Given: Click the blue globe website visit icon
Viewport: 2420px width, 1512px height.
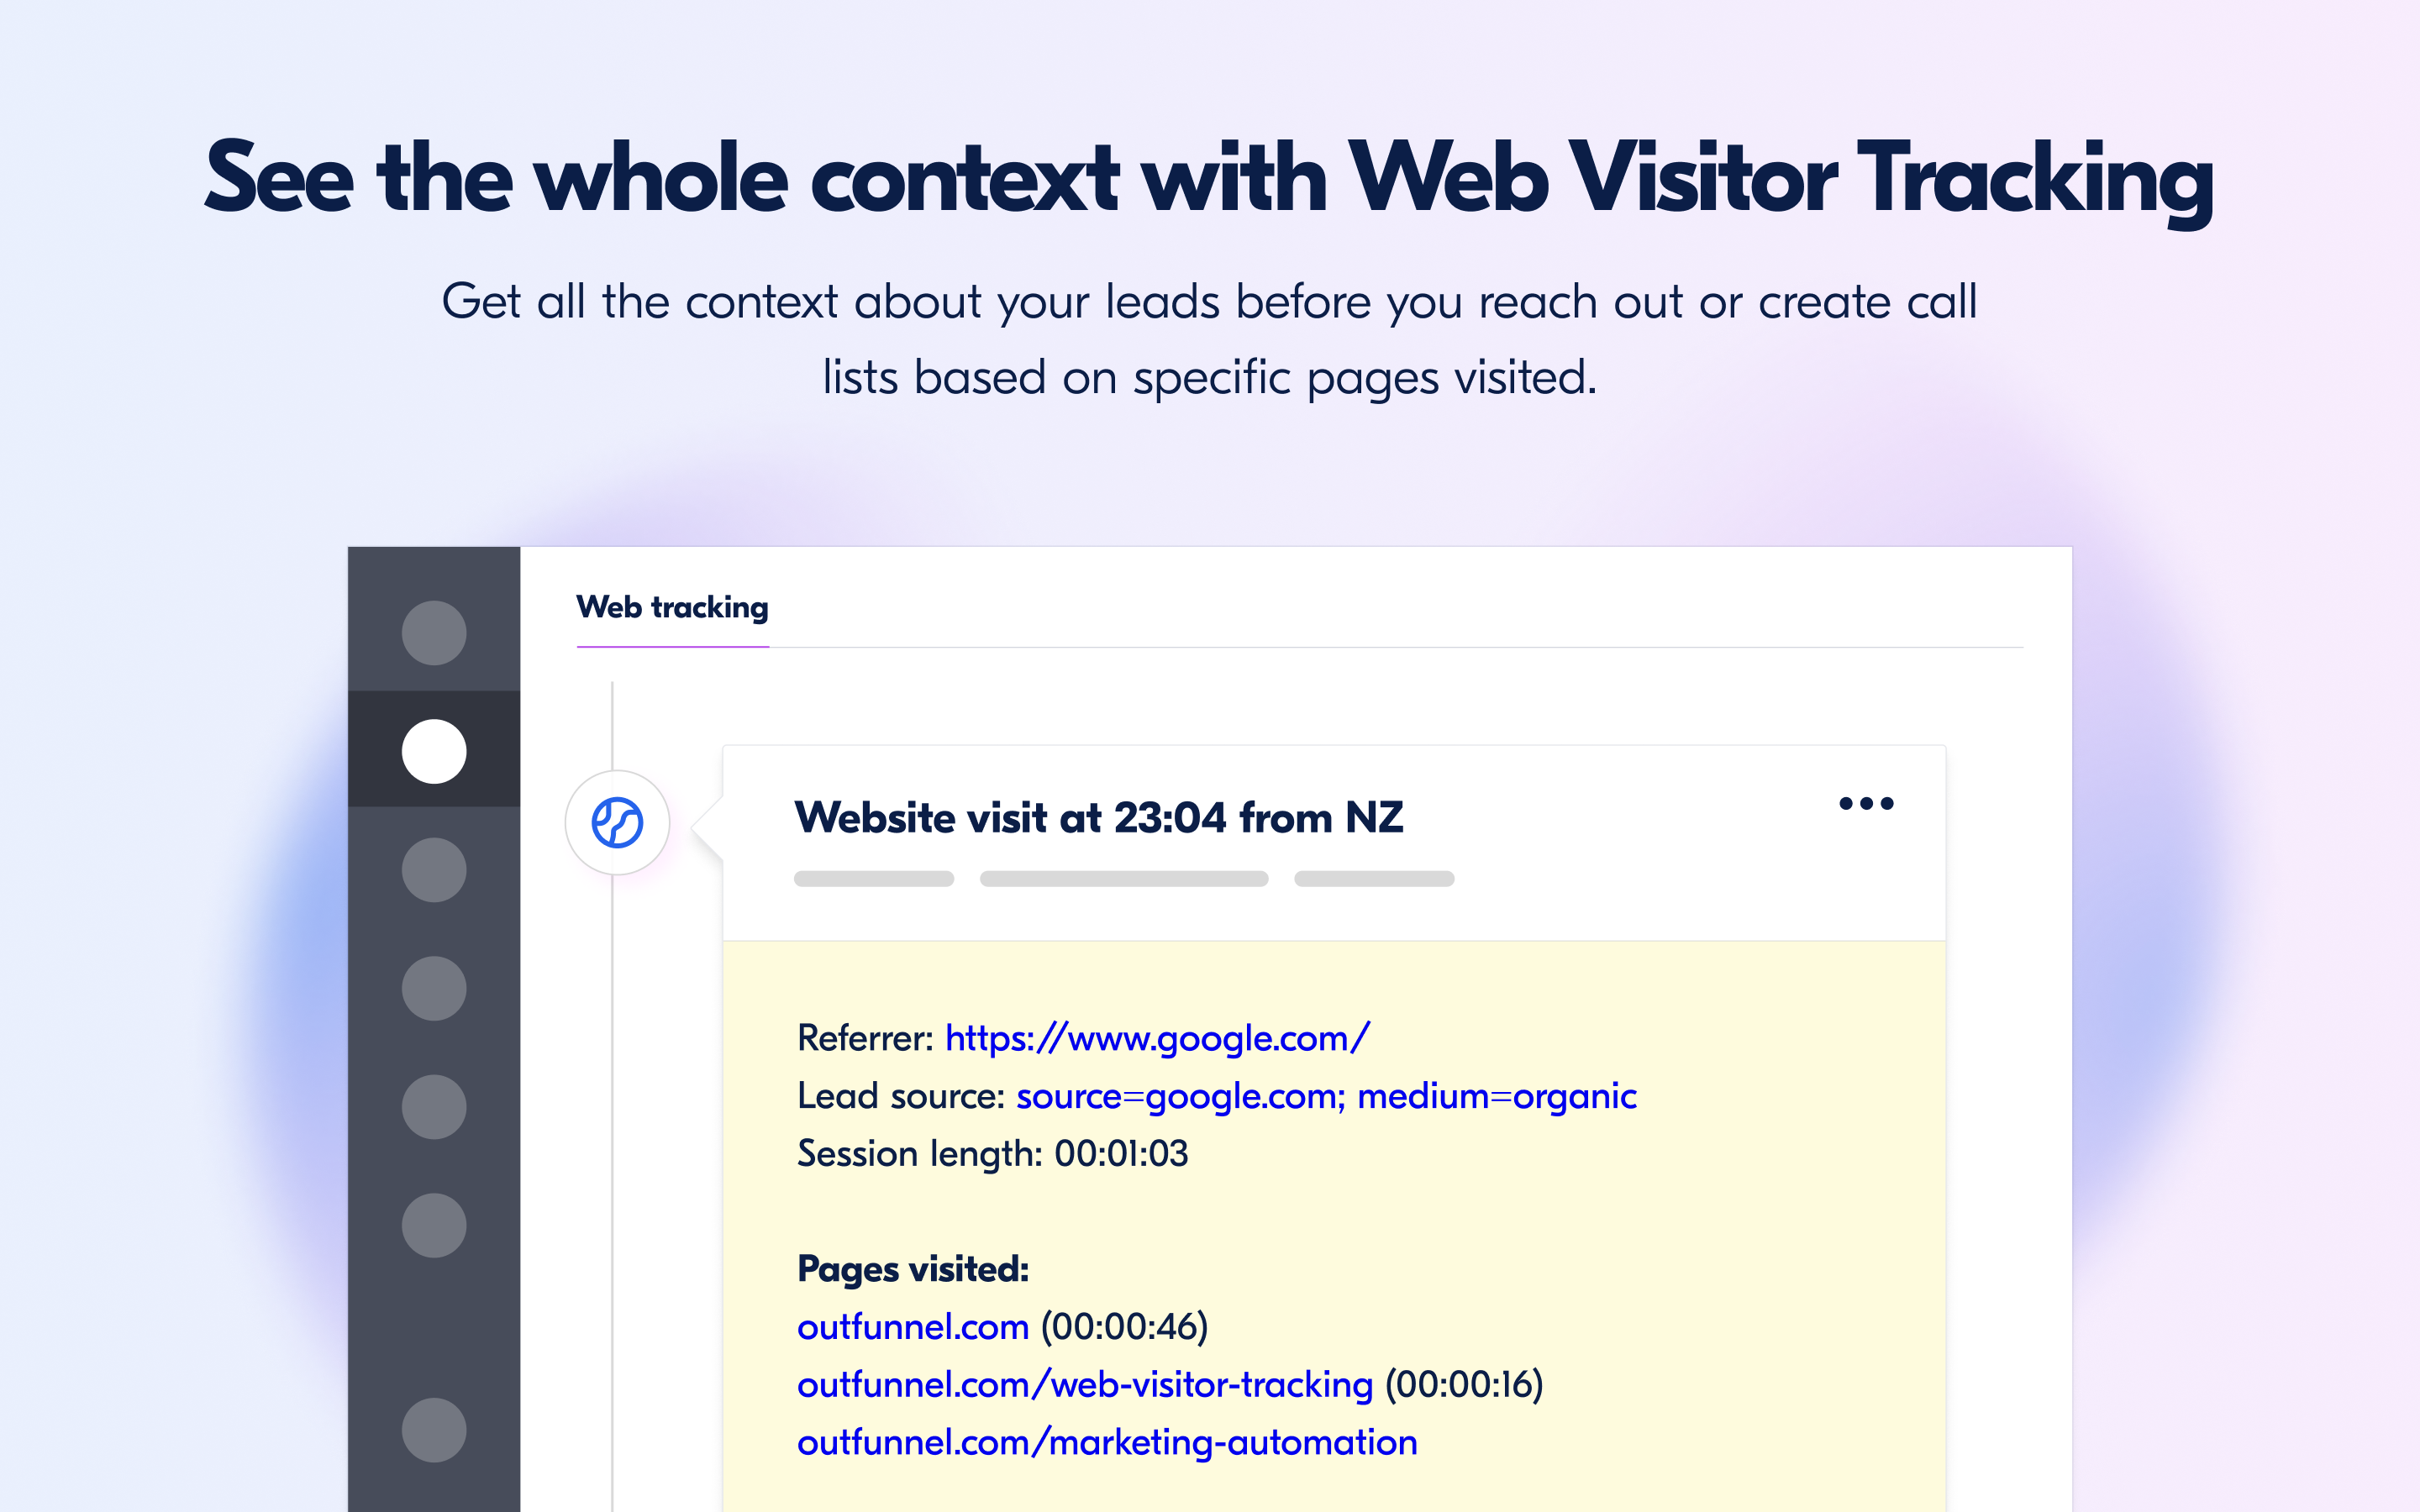Looking at the screenshot, I should click(617, 823).
